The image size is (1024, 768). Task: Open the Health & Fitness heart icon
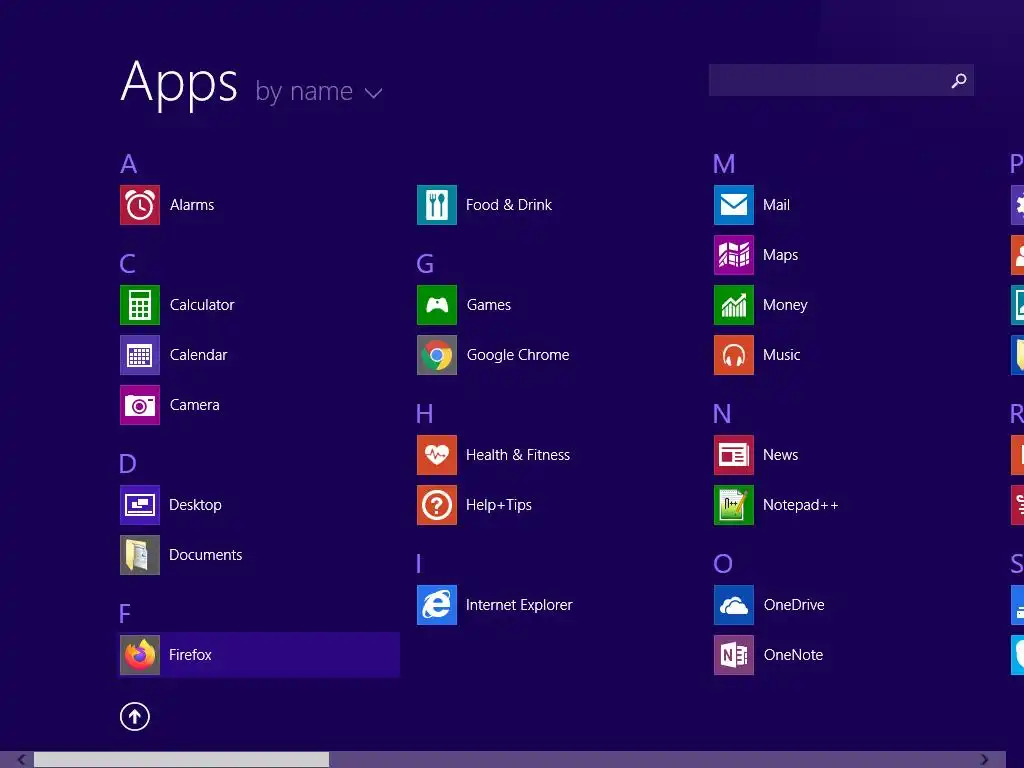click(437, 455)
